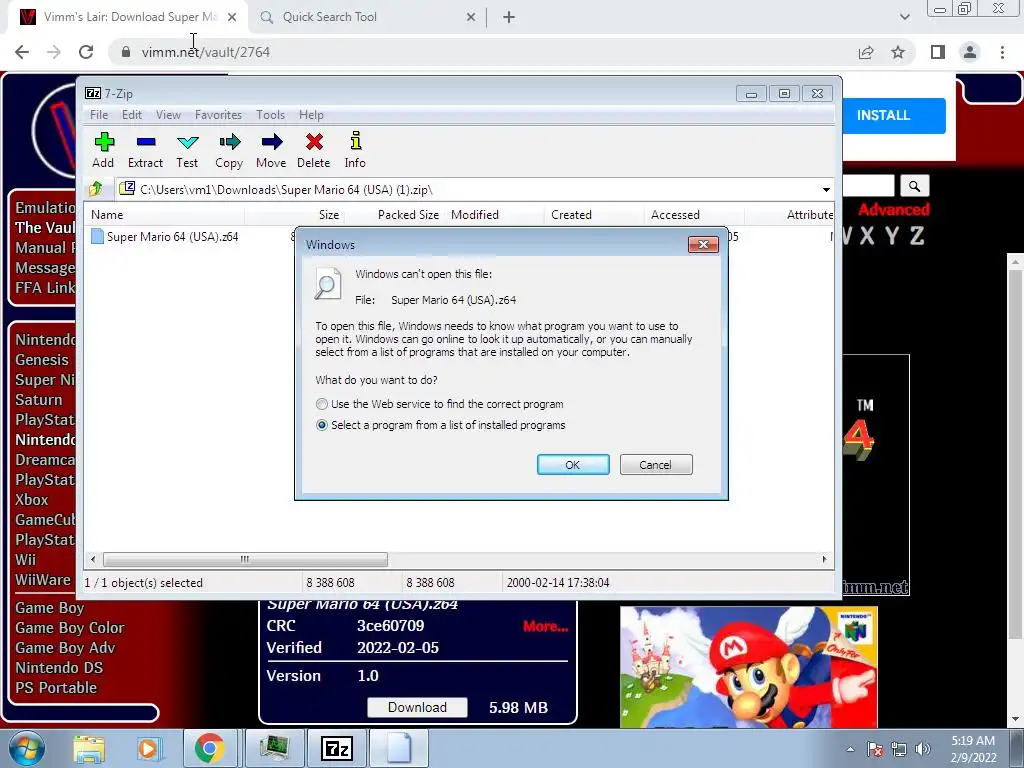Click the Chrome address bar URL
Viewport: 1024px width, 768px height.
206,52
